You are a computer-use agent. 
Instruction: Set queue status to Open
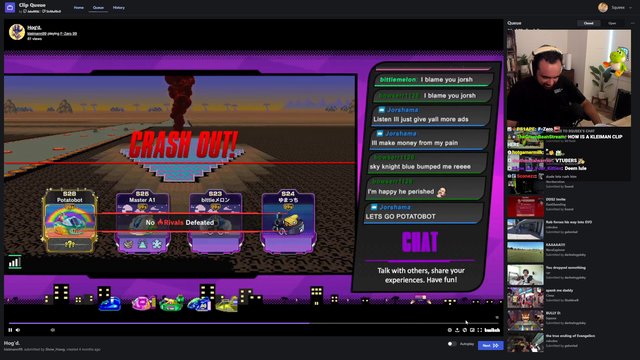(612, 23)
